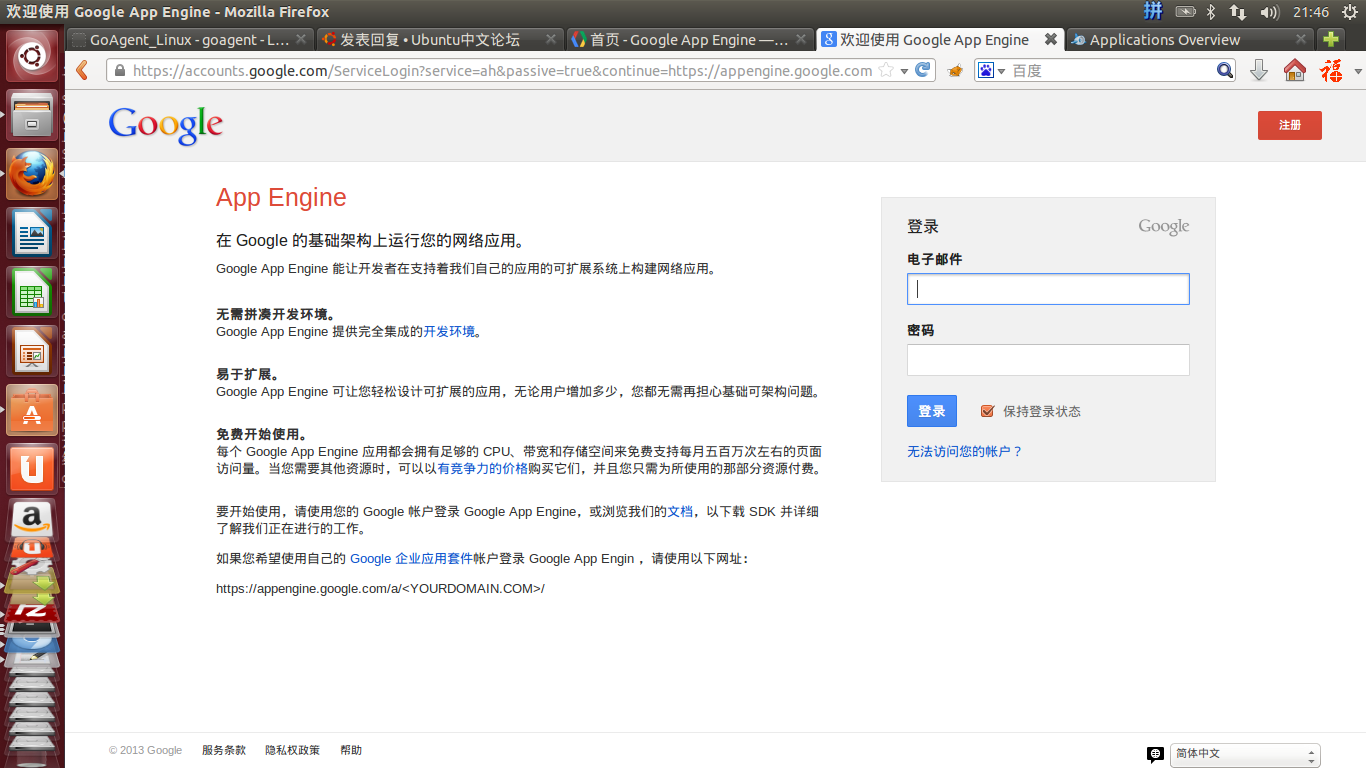Click the red 福 toolbar icon

(1331, 70)
